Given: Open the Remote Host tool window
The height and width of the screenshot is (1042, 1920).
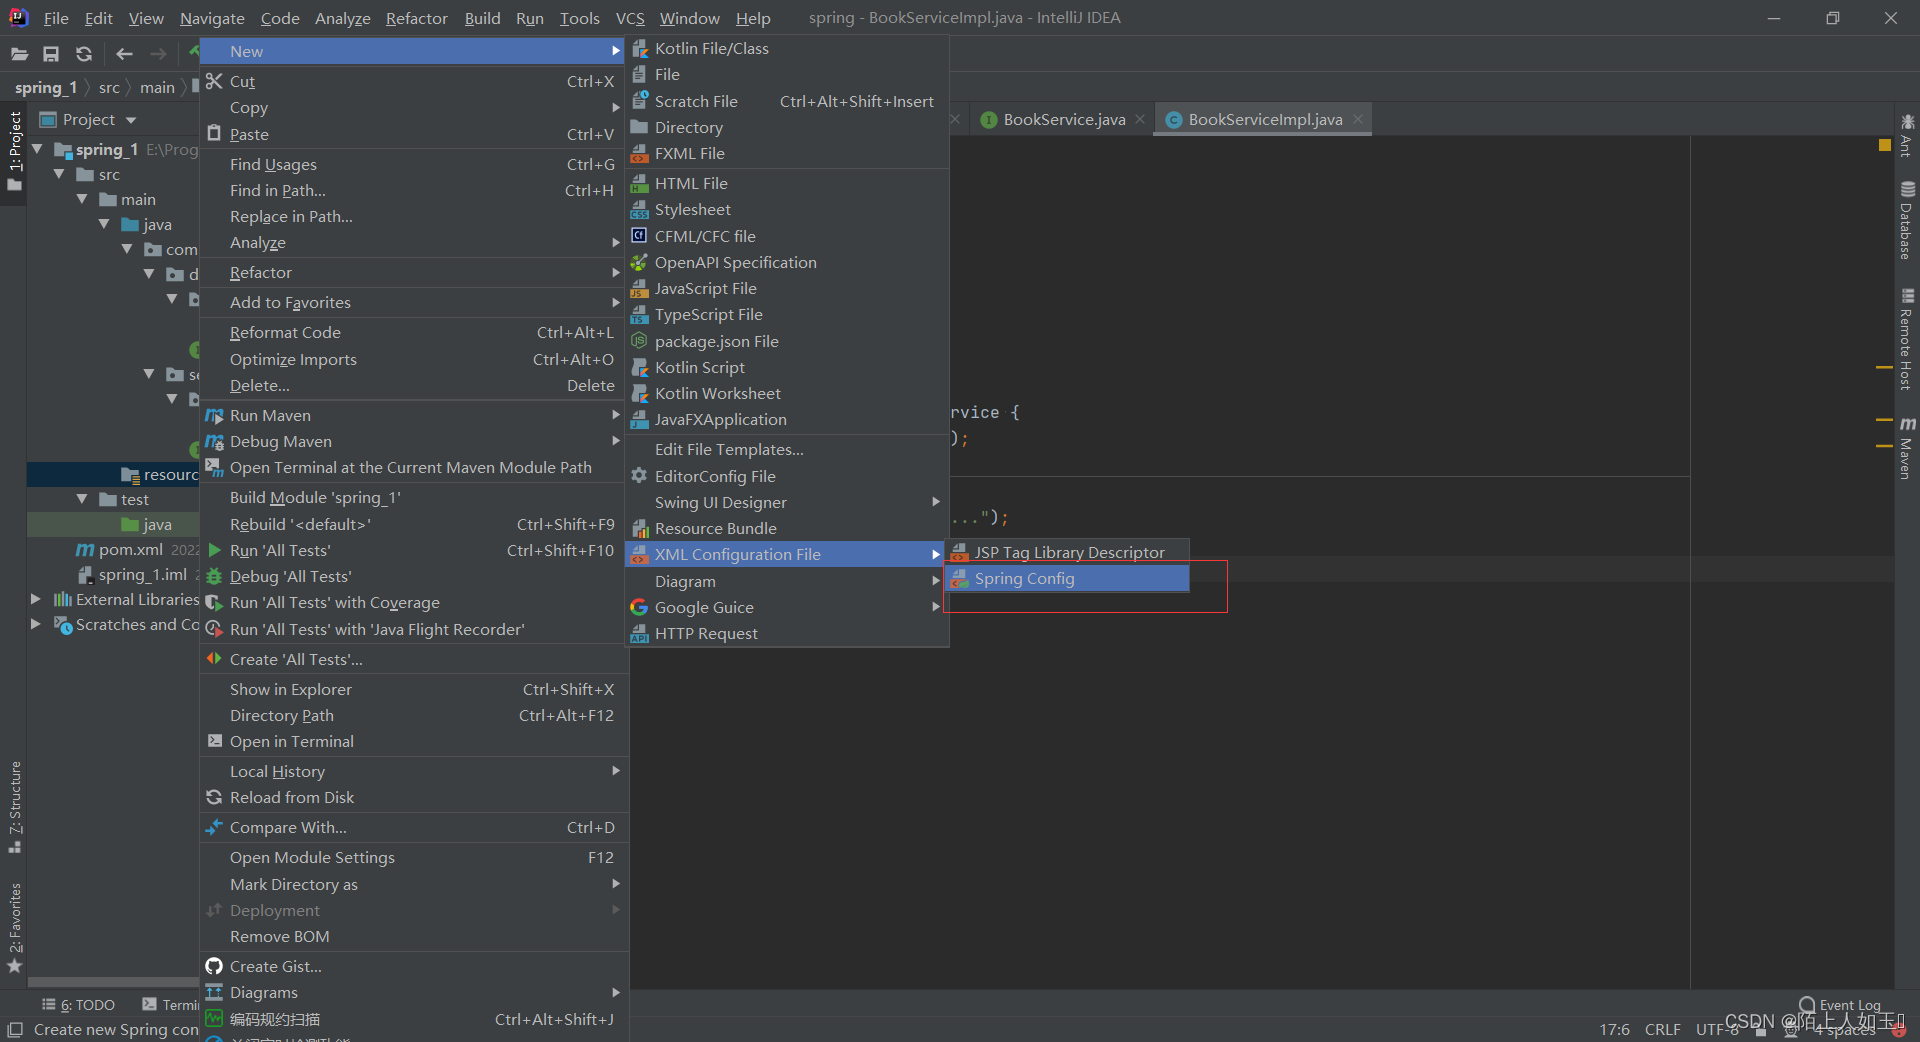Looking at the screenshot, I should (x=1907, y=340).
